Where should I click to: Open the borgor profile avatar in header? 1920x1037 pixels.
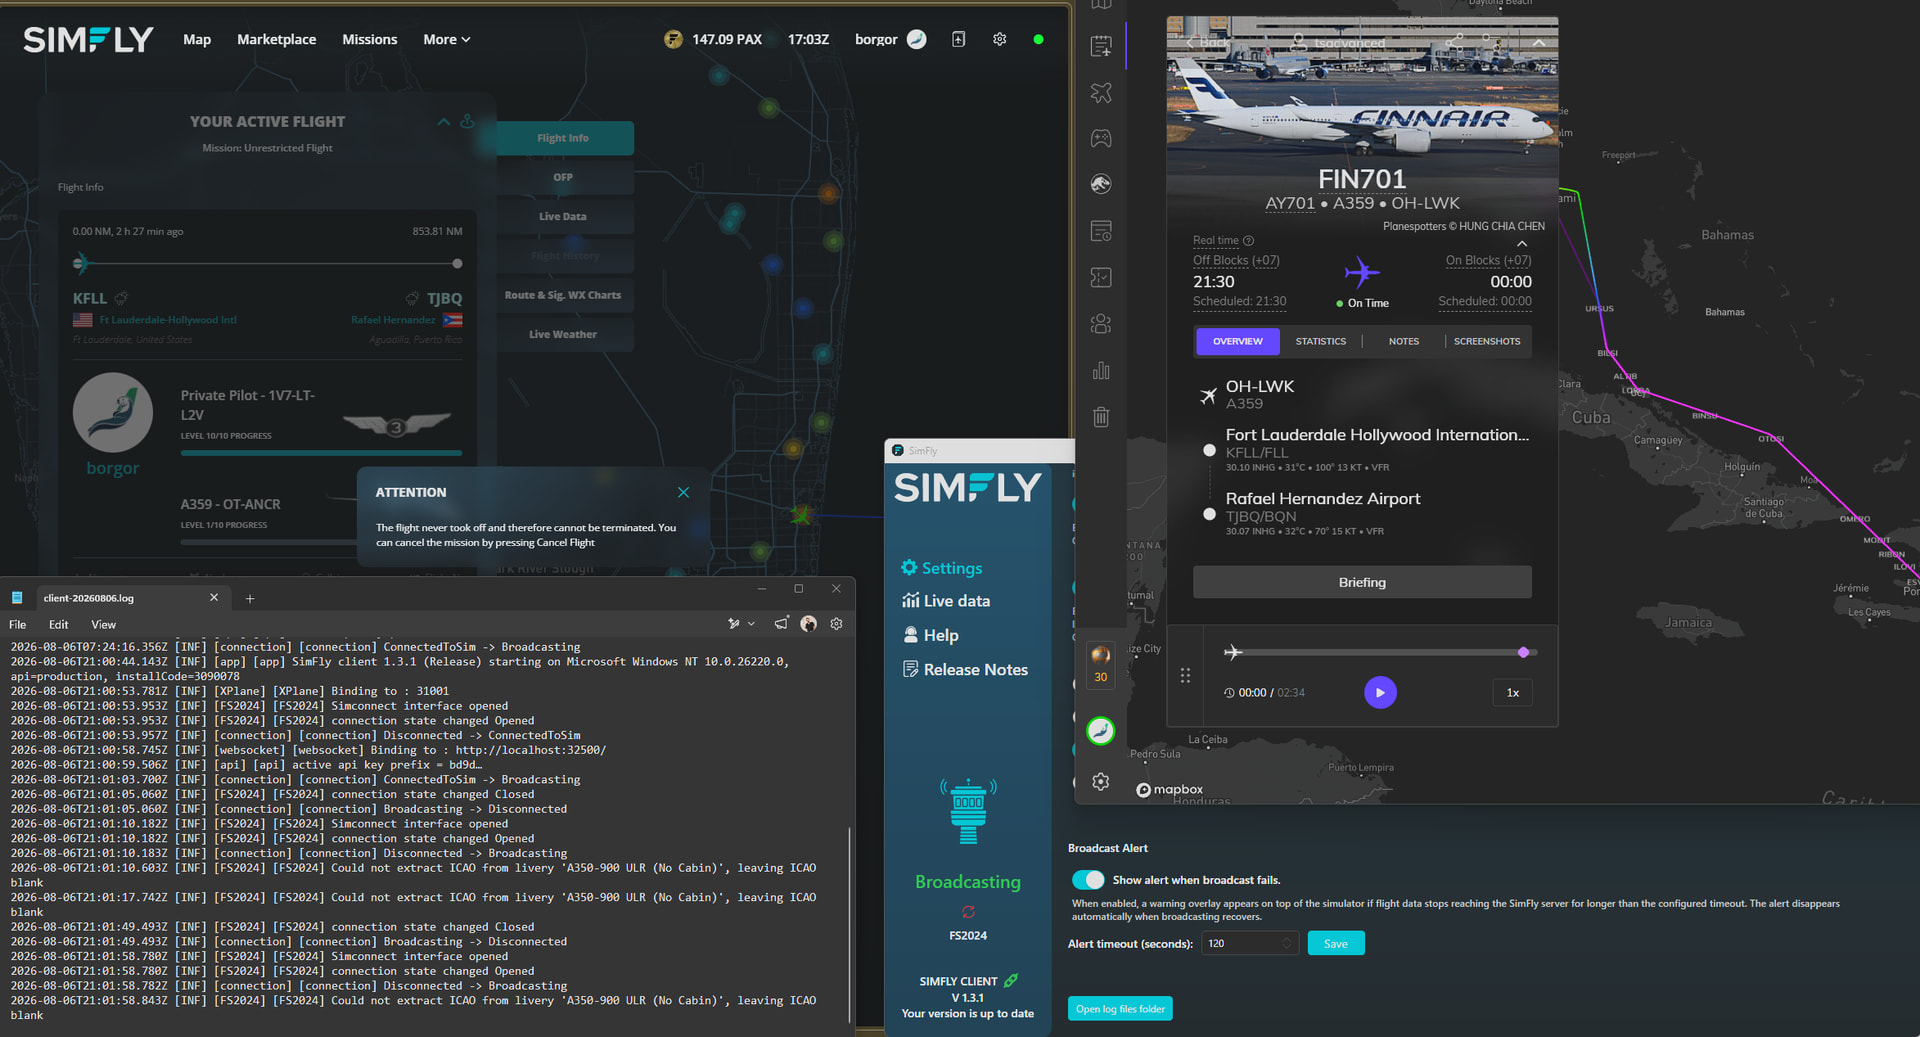[917, 39]
